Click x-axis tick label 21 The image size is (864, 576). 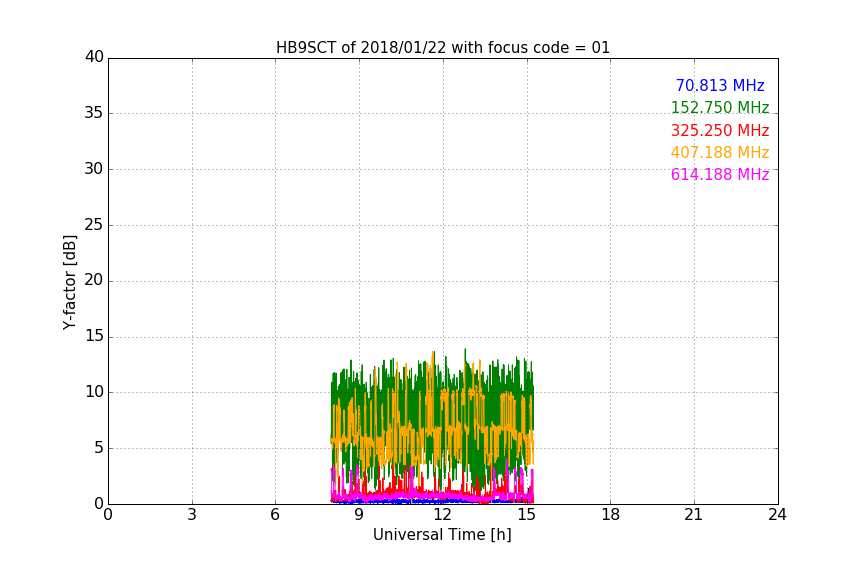pos(694,515)
